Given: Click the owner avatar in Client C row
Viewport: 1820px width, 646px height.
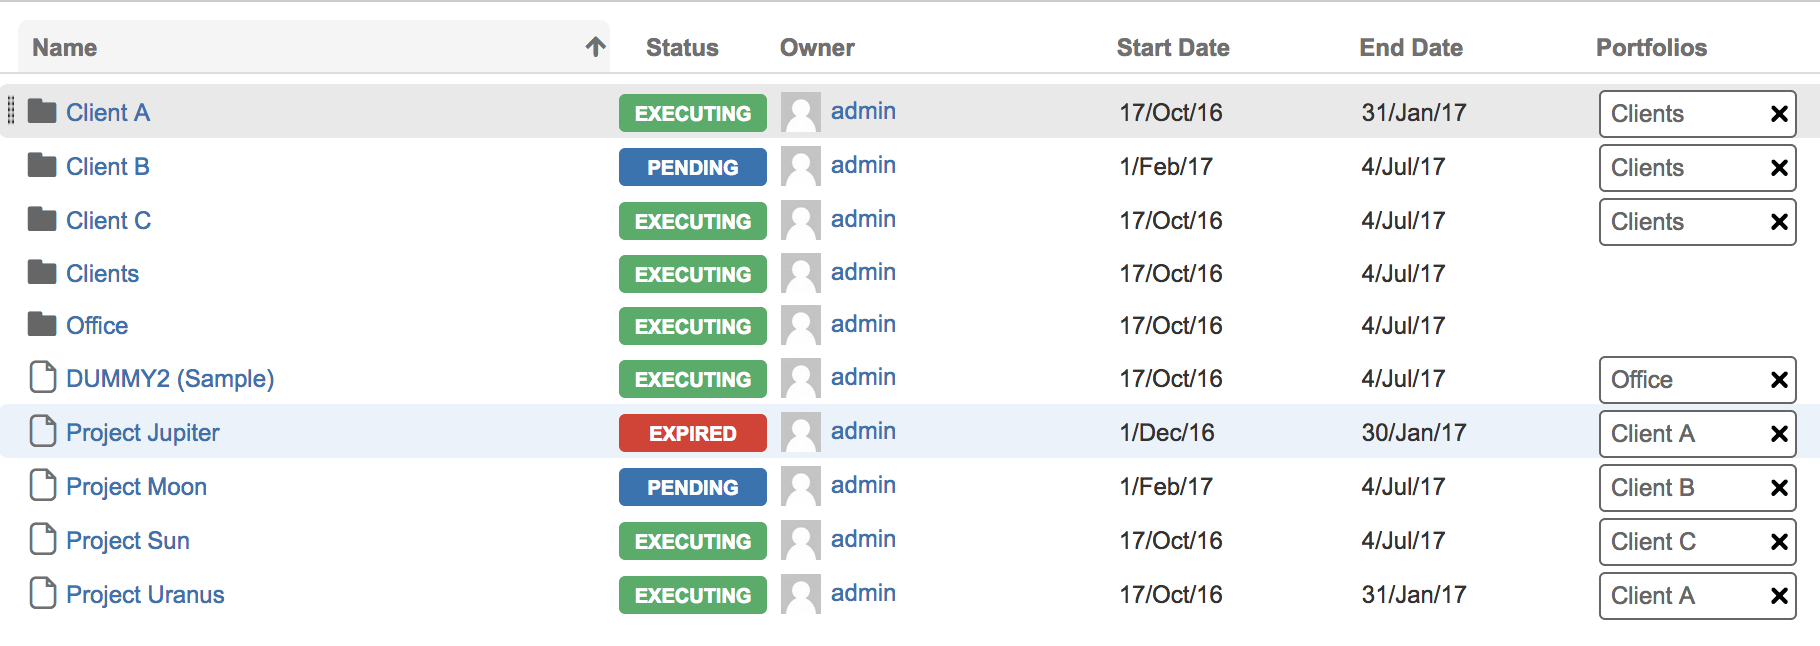Looking at the screenshot, I should [800, 221].
